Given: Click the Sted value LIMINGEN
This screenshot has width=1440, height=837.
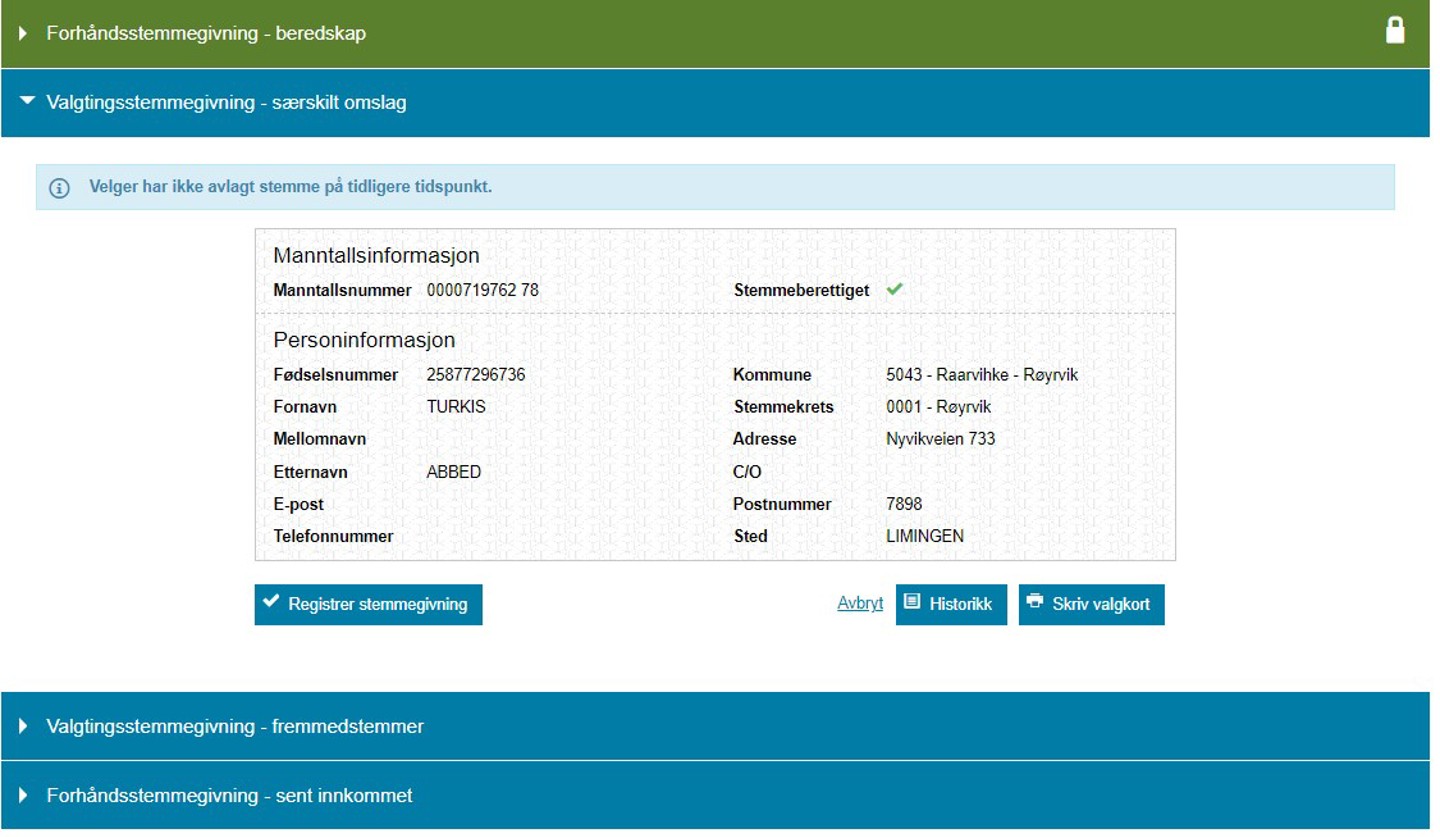Looking at the screenshot, I should tap(925, 536).
